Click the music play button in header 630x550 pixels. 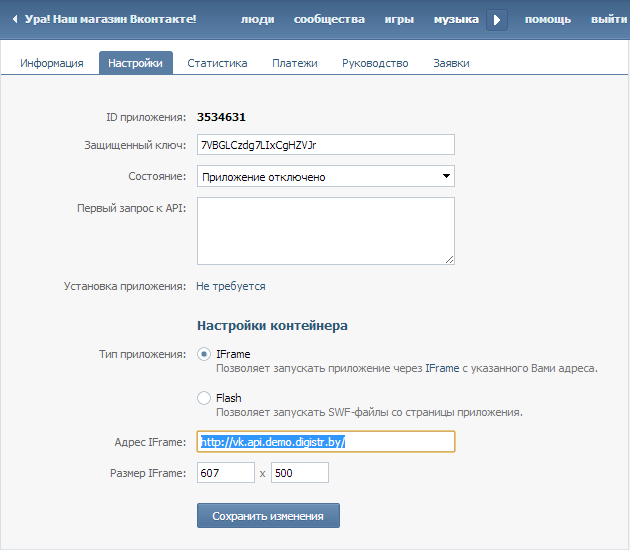pyautogui.click(x=497, y=20)
